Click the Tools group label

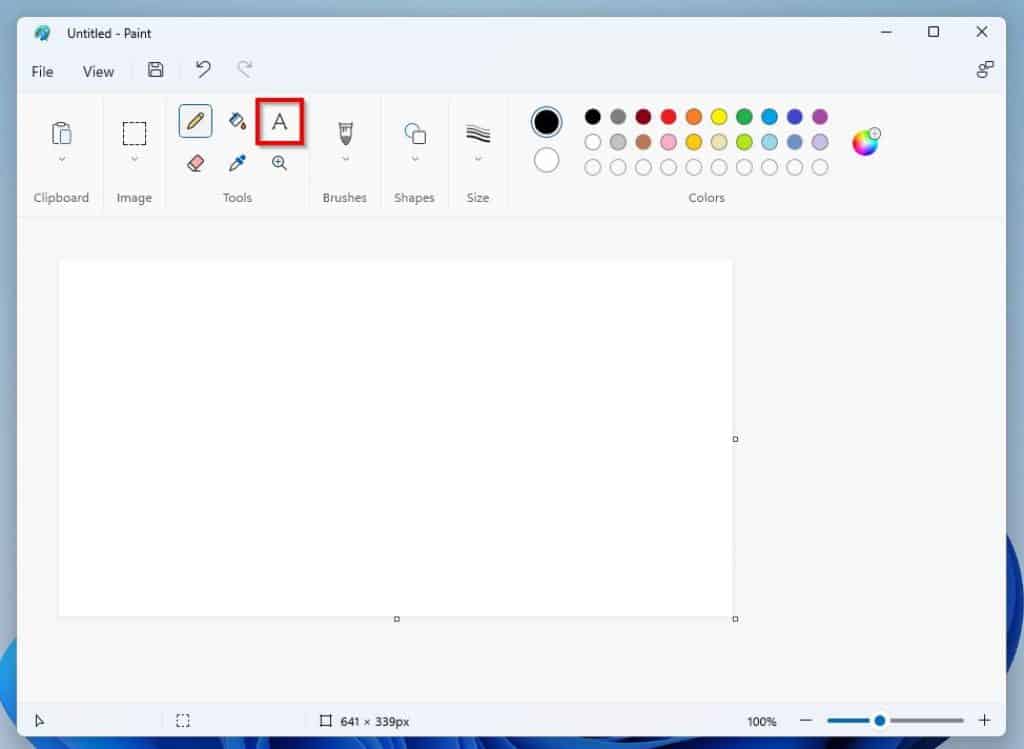(237, 197)
